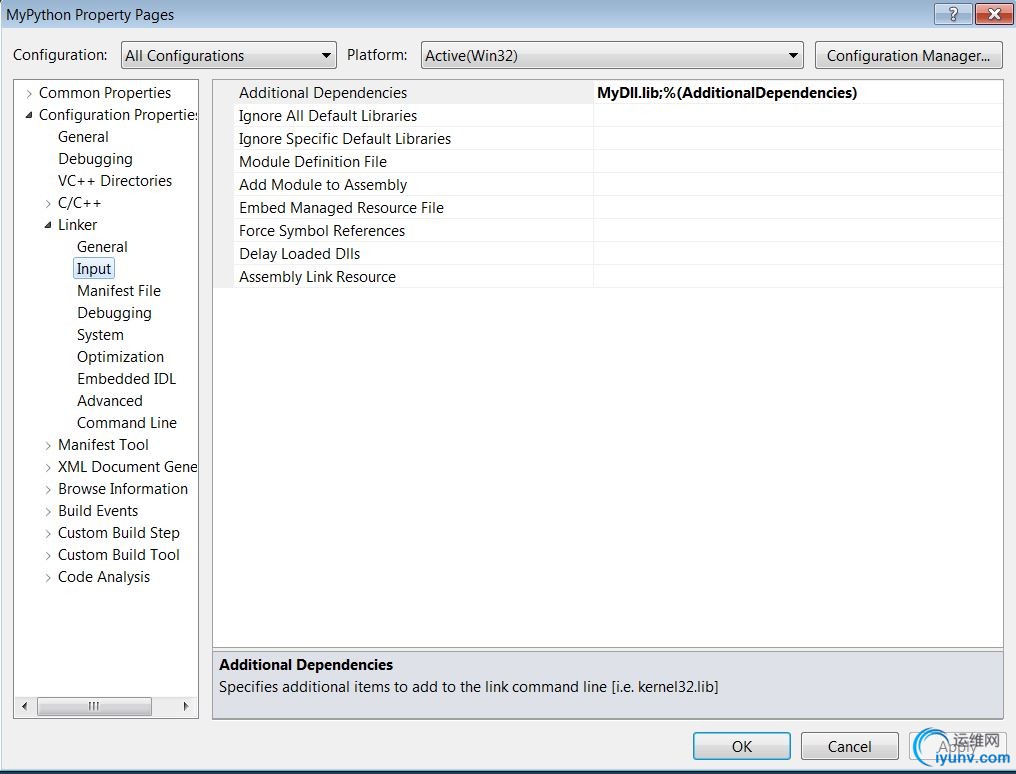The height and width of the screenshot is (774, 1016).
Task: Click the Configuration Manager button
Action: click(x=908, y=56)
